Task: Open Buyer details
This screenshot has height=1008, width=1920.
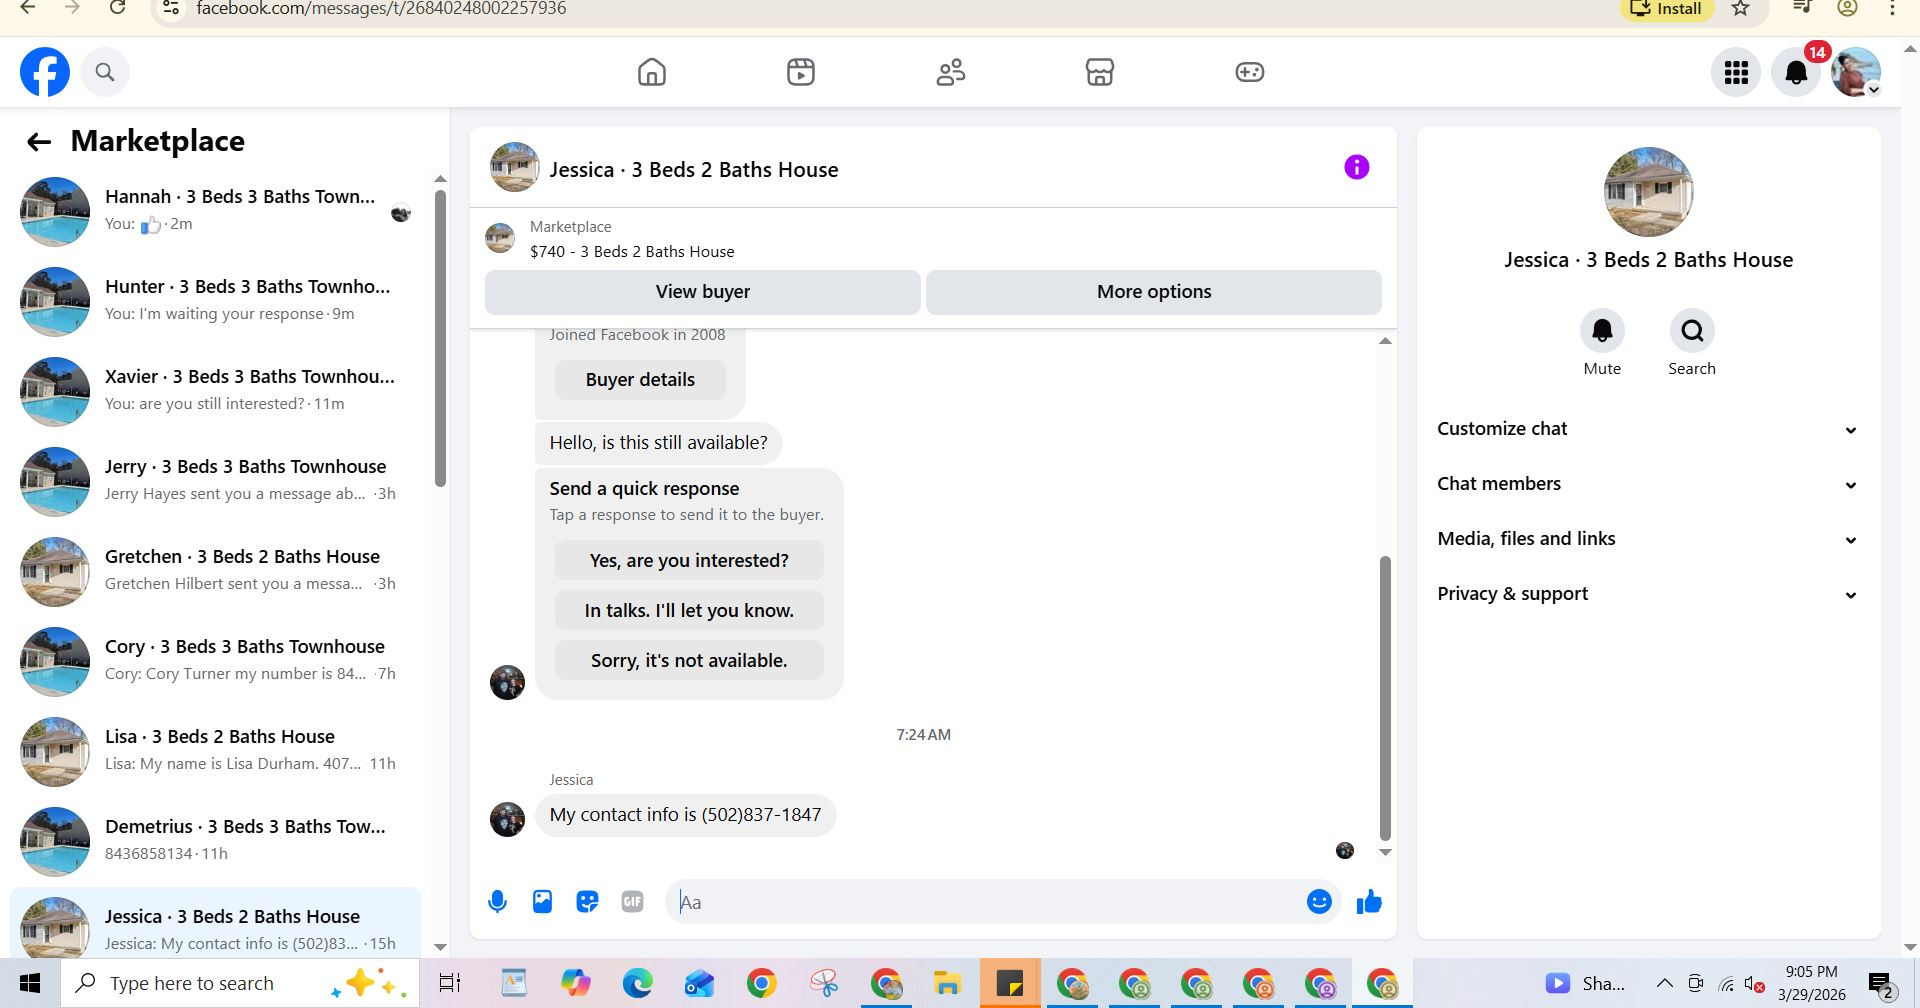Action: pos(640,380)
